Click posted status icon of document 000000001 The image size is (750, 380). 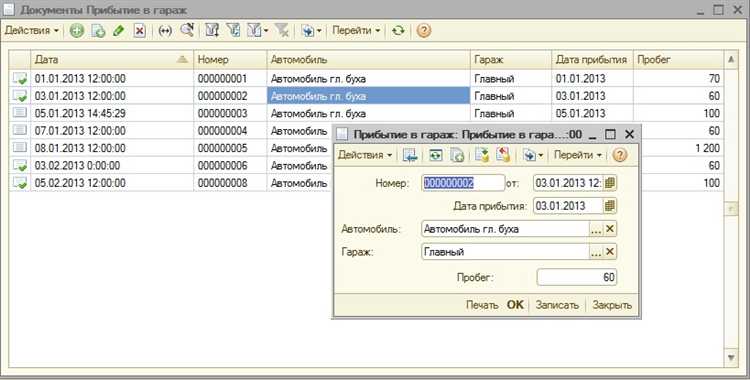(20, 78)
